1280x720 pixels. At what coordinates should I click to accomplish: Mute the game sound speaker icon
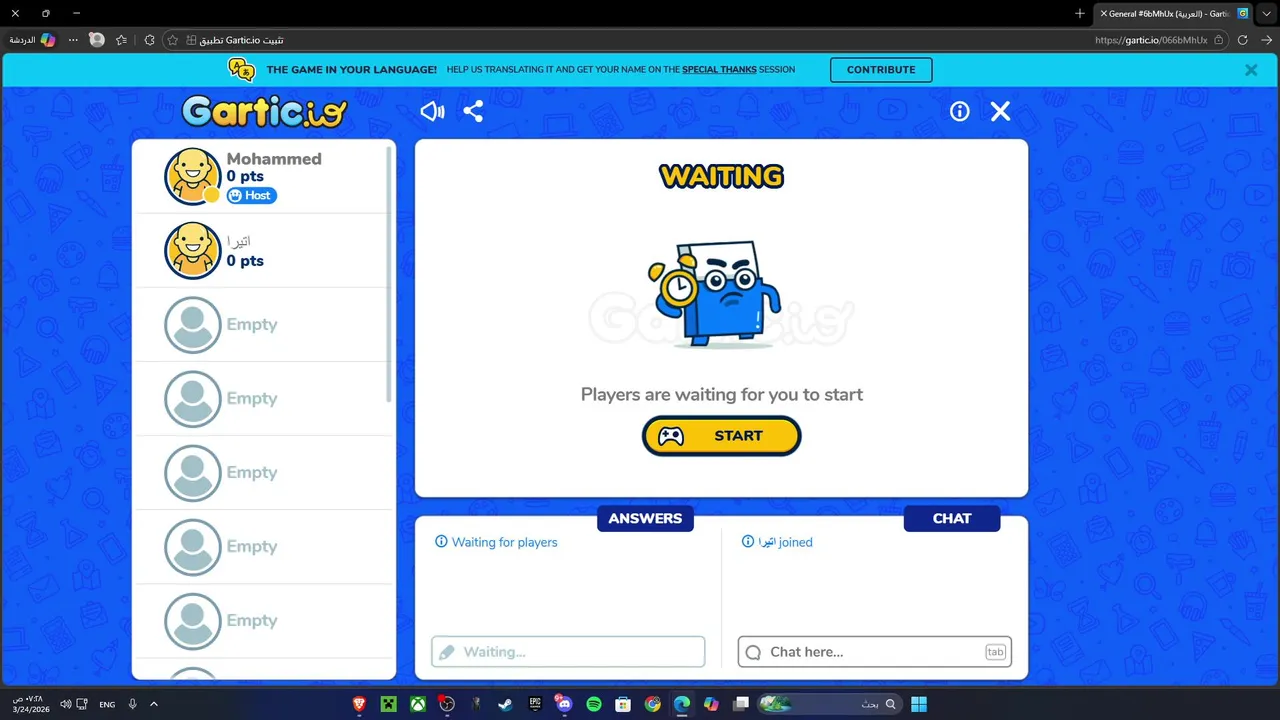(432, 111)
